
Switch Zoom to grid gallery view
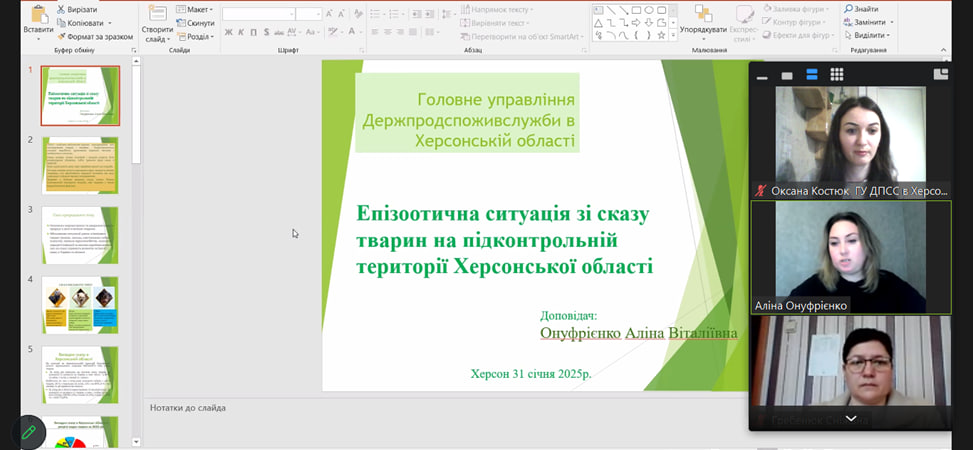point(836,74)
